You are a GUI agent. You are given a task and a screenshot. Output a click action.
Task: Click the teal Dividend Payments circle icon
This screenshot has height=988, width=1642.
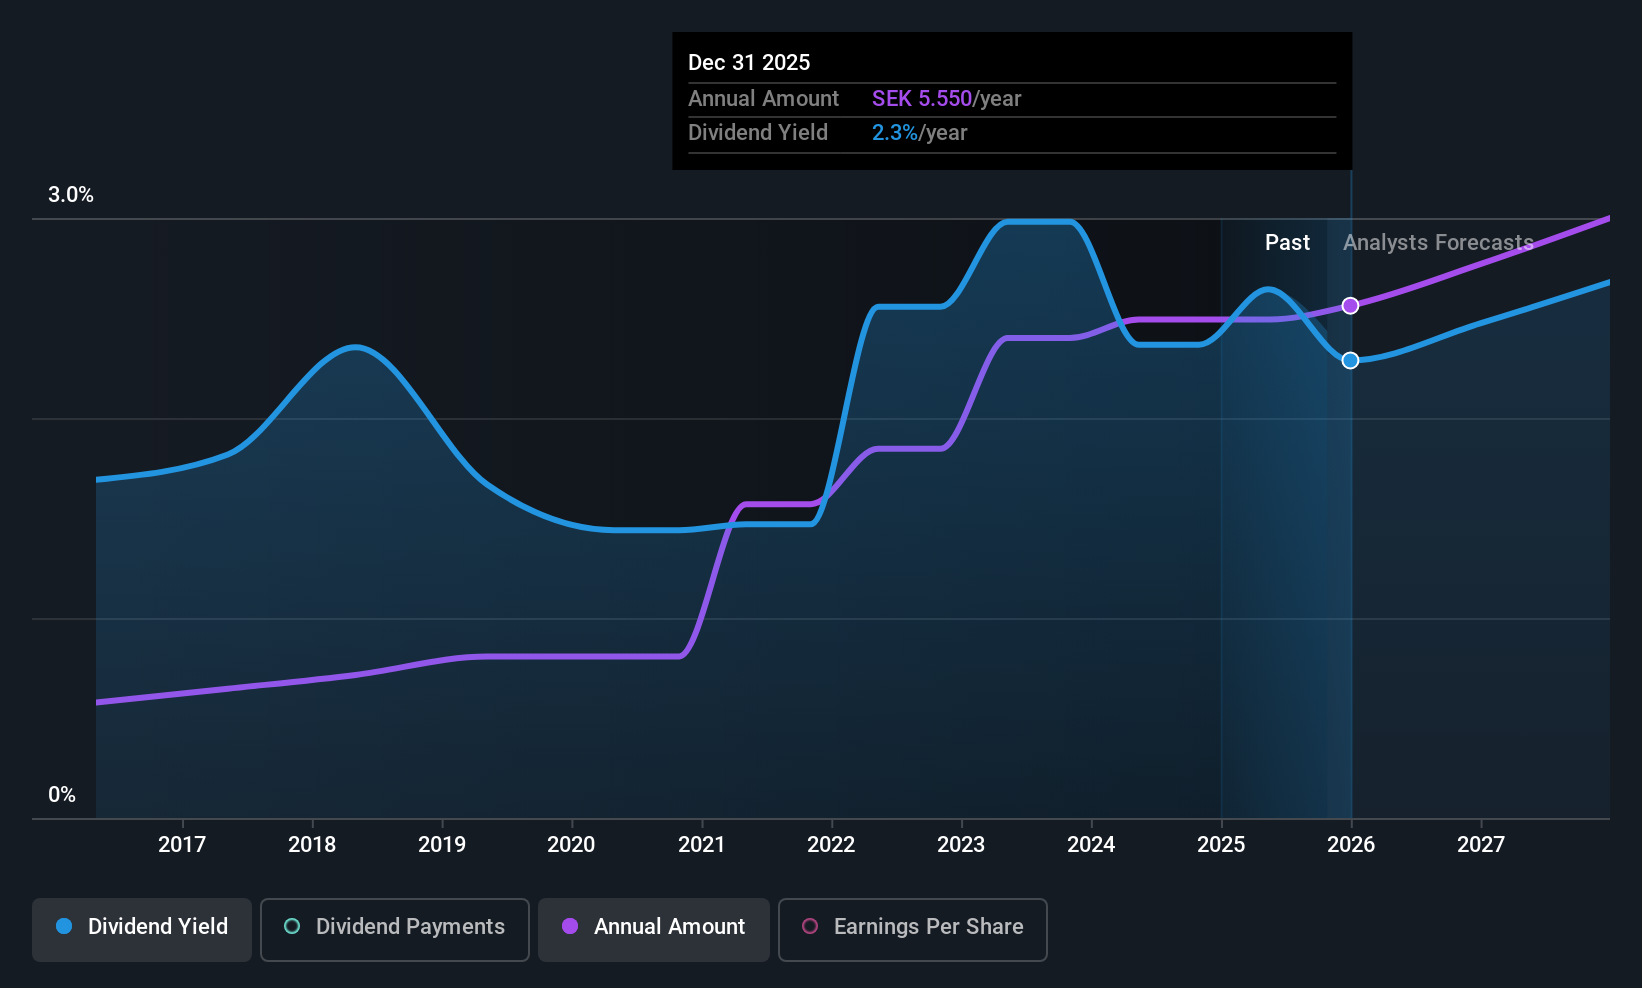pyautogui.click(x=292, y=926)
